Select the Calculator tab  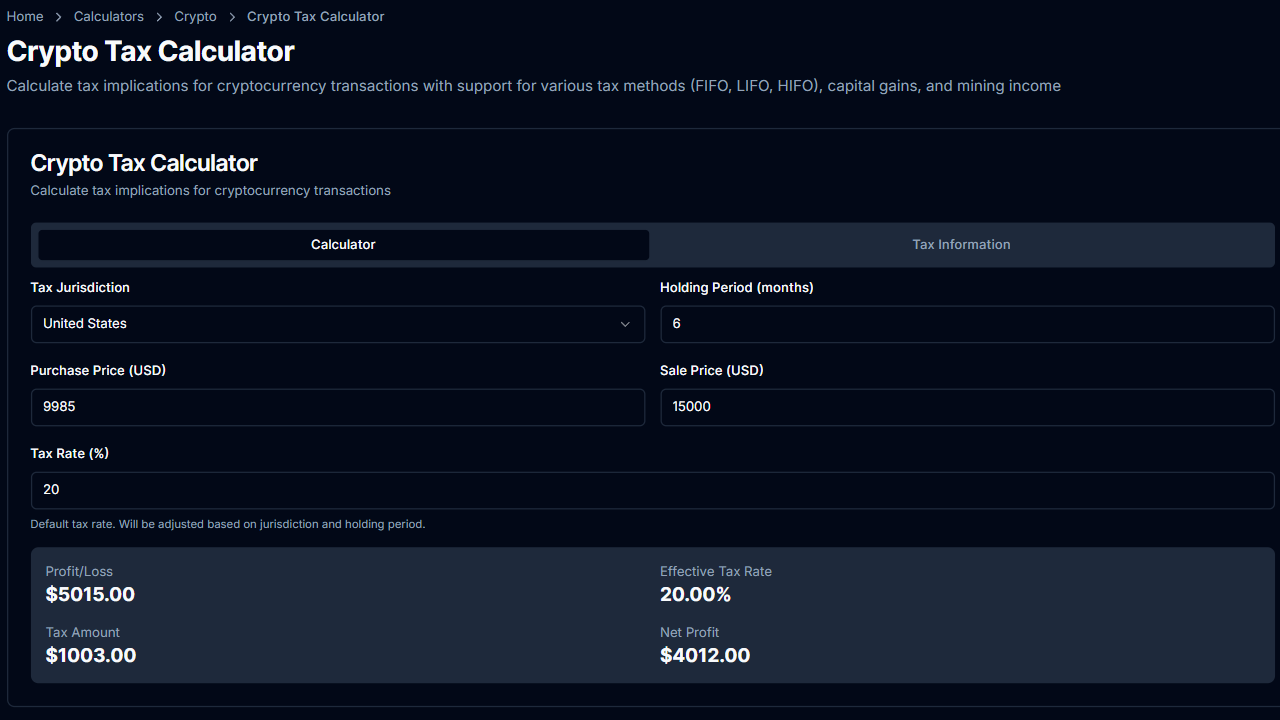point(342,244)
